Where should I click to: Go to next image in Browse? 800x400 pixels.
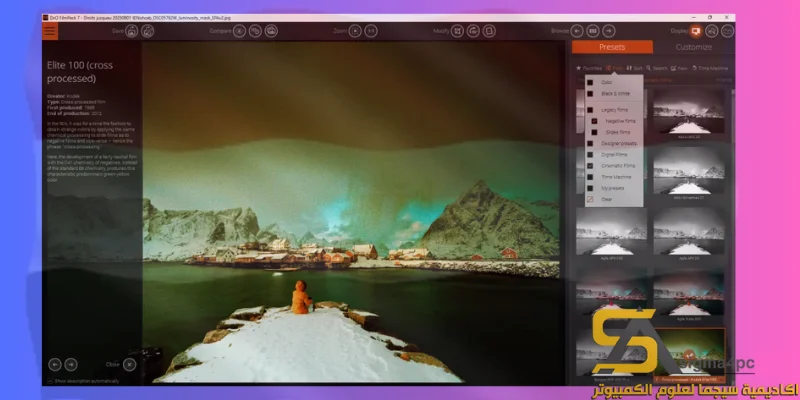click(608, 31)
